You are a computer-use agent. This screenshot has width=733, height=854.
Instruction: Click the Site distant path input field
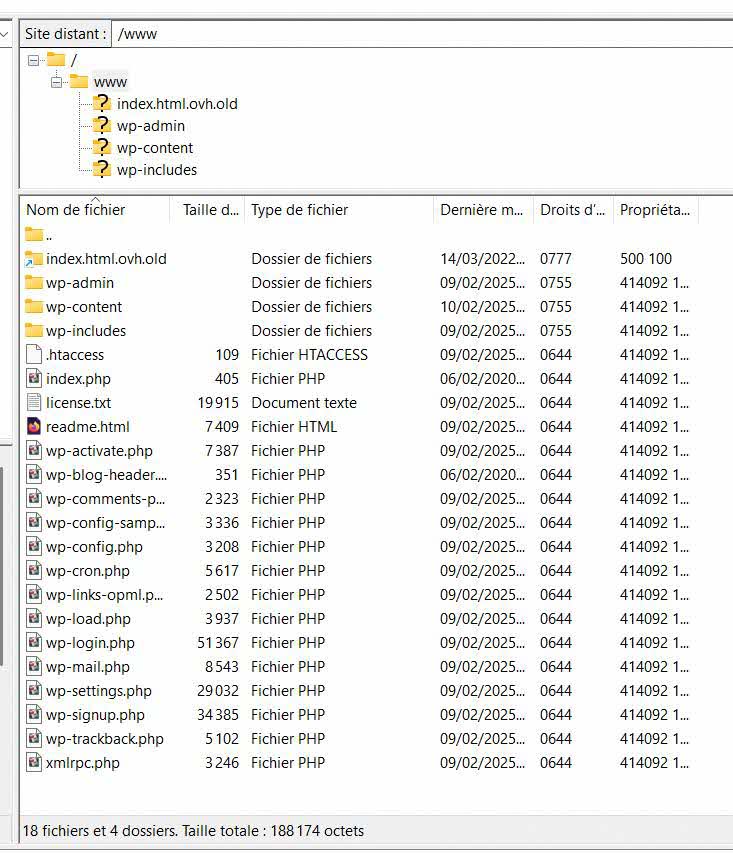pyautogui.click(x=420, y=34)
